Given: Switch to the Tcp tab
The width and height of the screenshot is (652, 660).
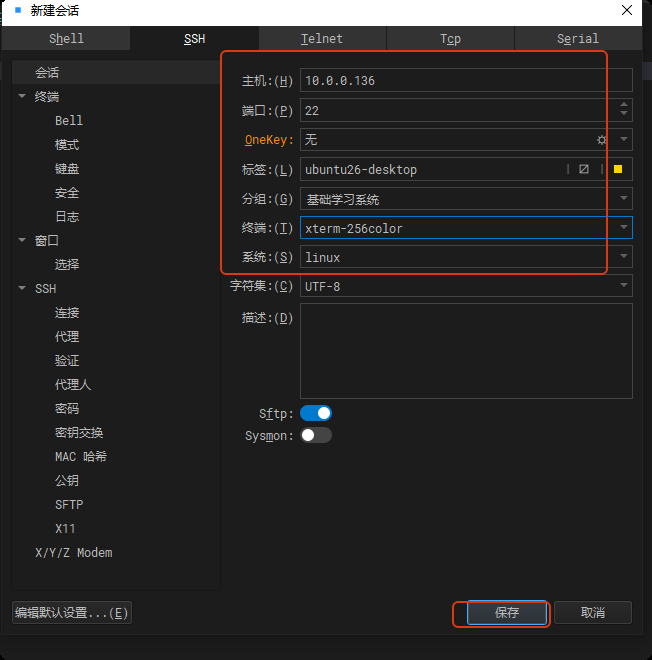Looking at the screenshot, I should [x=450, y=38].
